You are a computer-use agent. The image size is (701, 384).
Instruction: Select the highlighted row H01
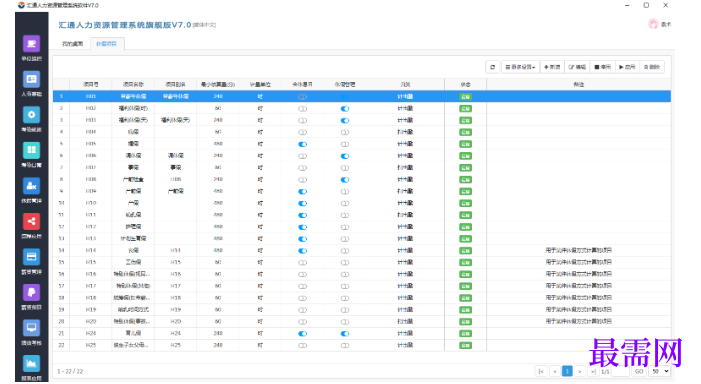click(x=362, y=97)
